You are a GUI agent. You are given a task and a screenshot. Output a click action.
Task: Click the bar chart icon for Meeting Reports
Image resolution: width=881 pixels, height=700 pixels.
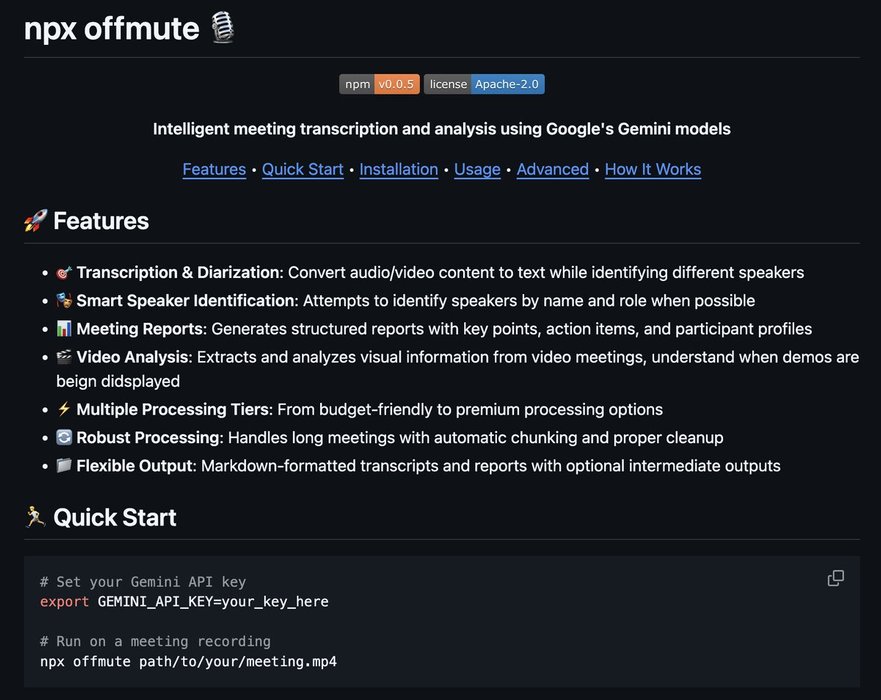point(64,329)
